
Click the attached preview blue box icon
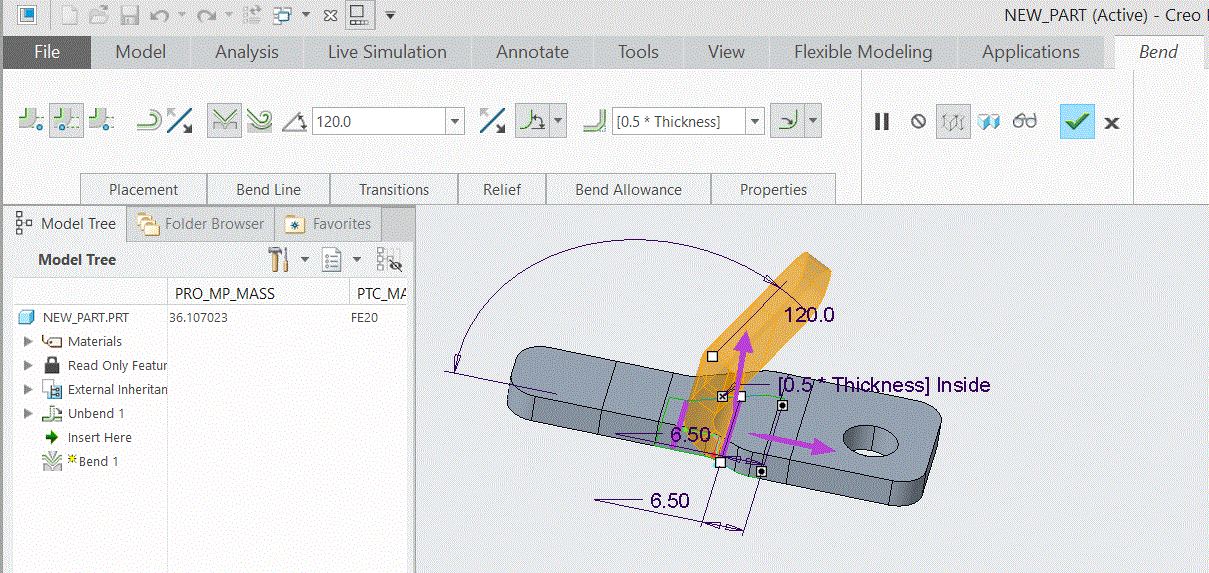(x=989, y=121)
